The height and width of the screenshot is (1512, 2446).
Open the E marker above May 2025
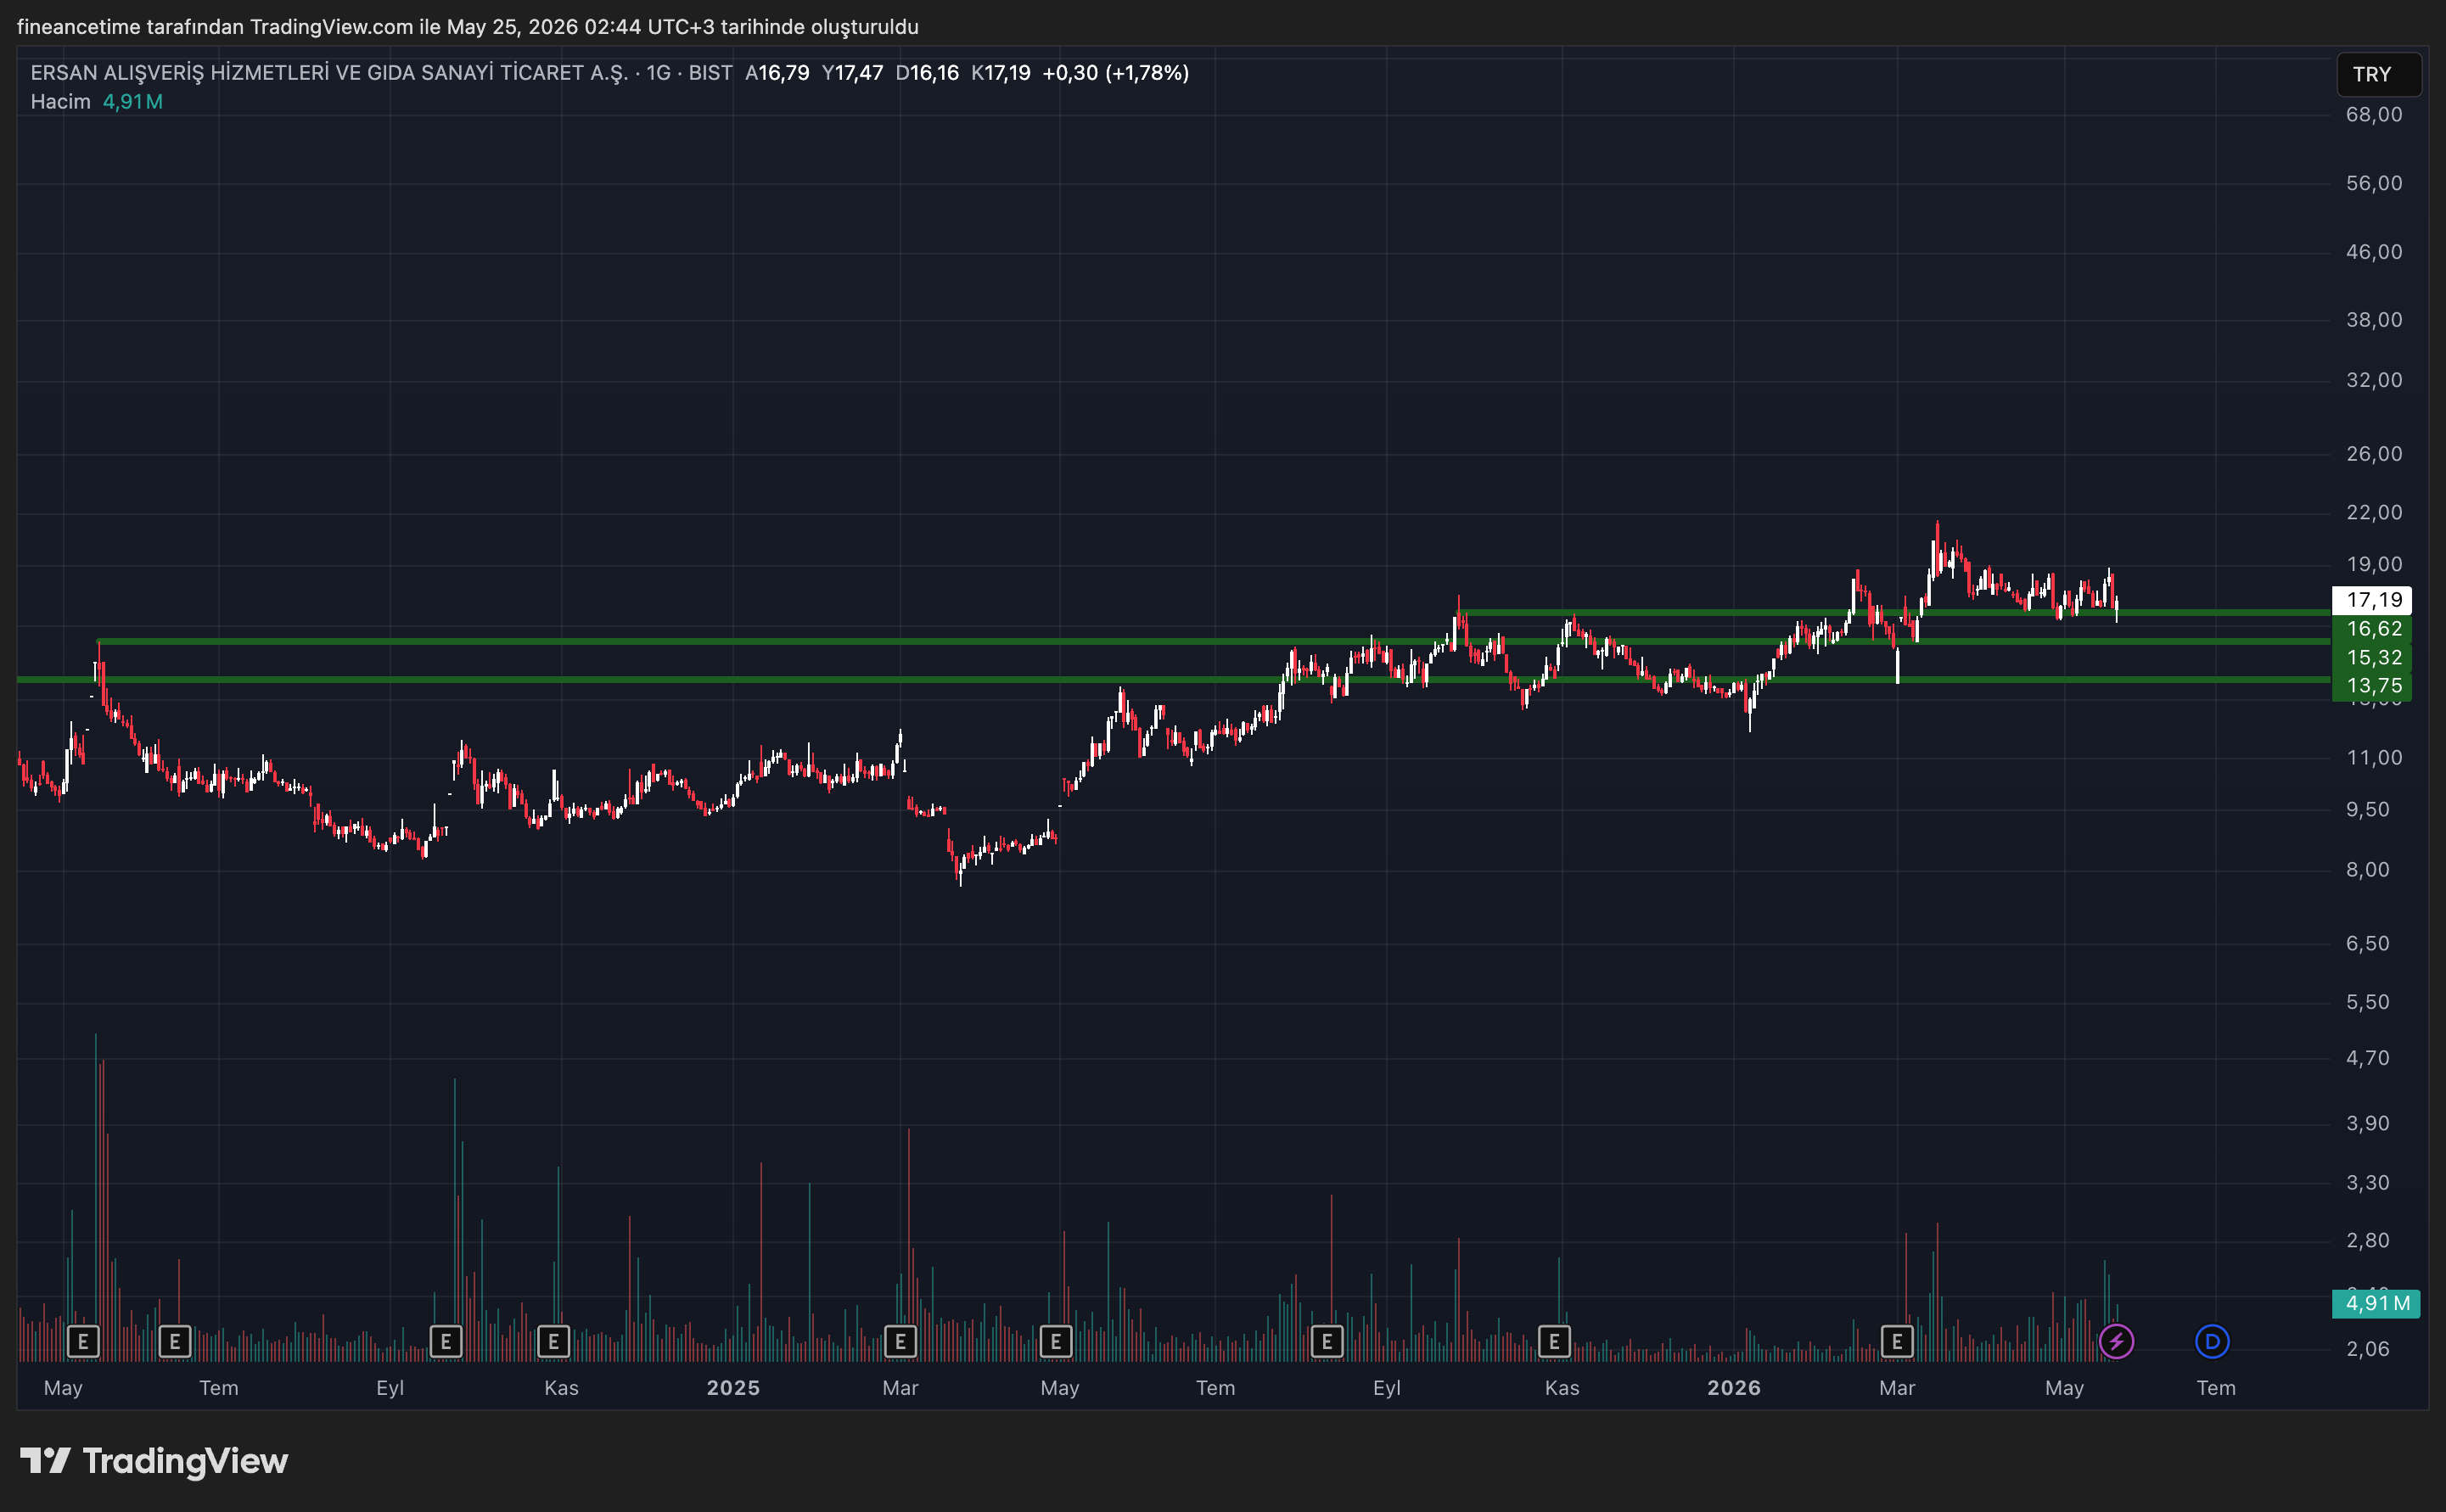click(1056, 1341)
